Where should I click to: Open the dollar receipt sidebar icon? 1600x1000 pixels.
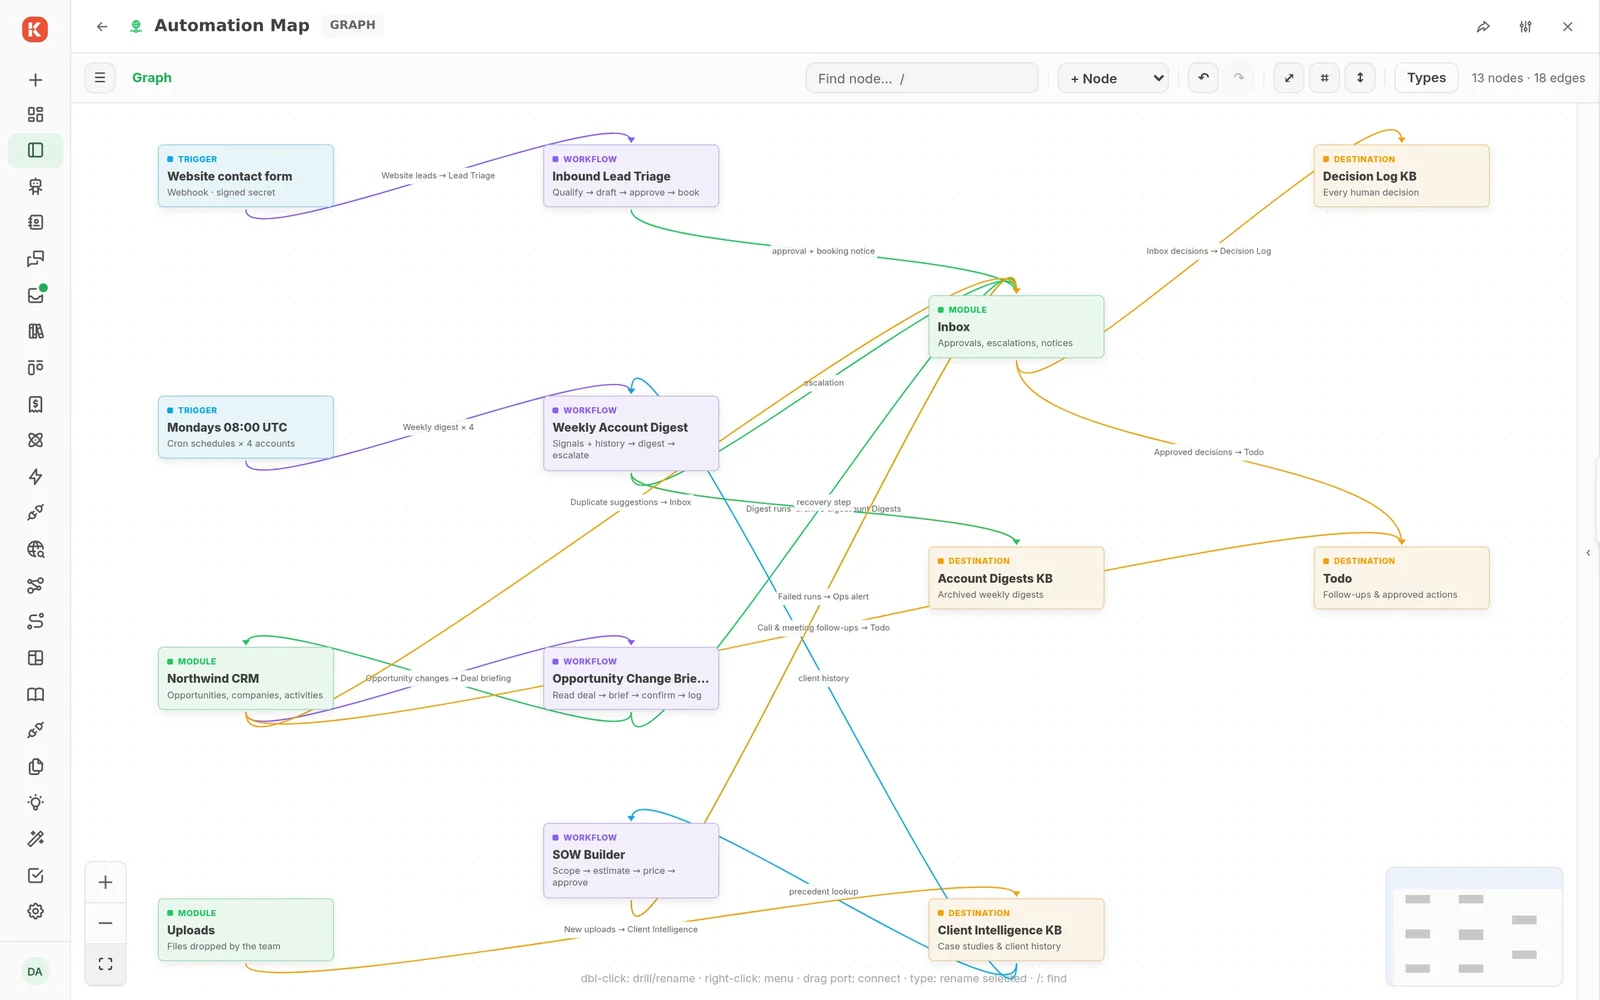pos(35,404)
